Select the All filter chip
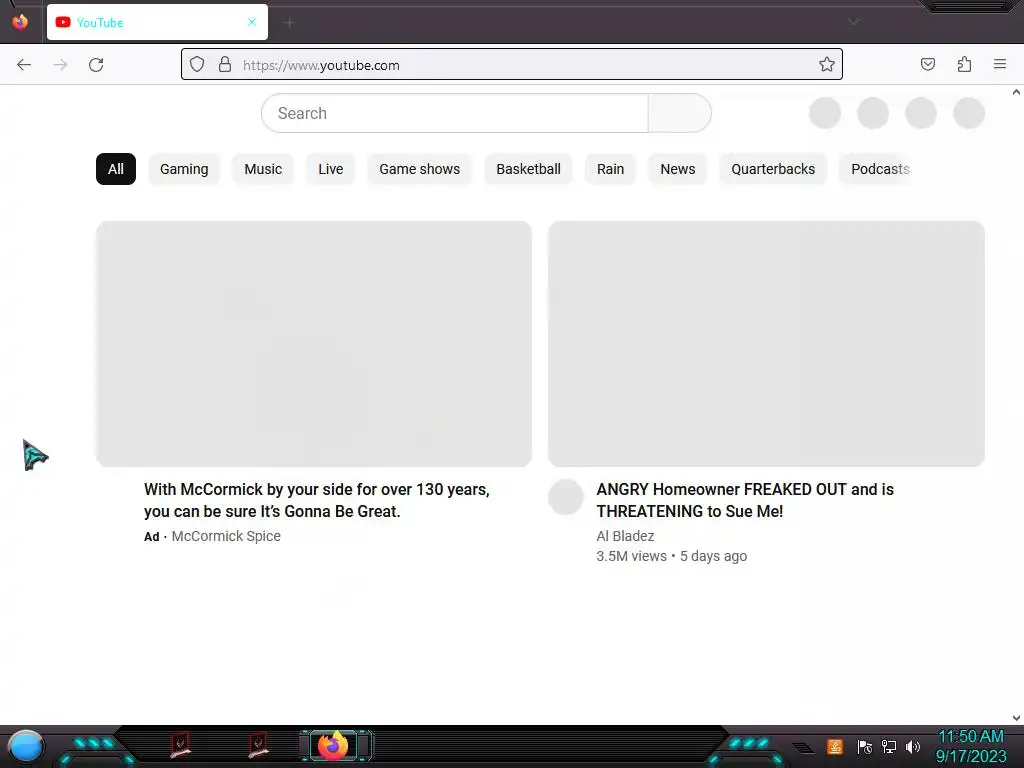Image resolution: width=1024 pixels, height=768 pixels. (x=116, y=169)
